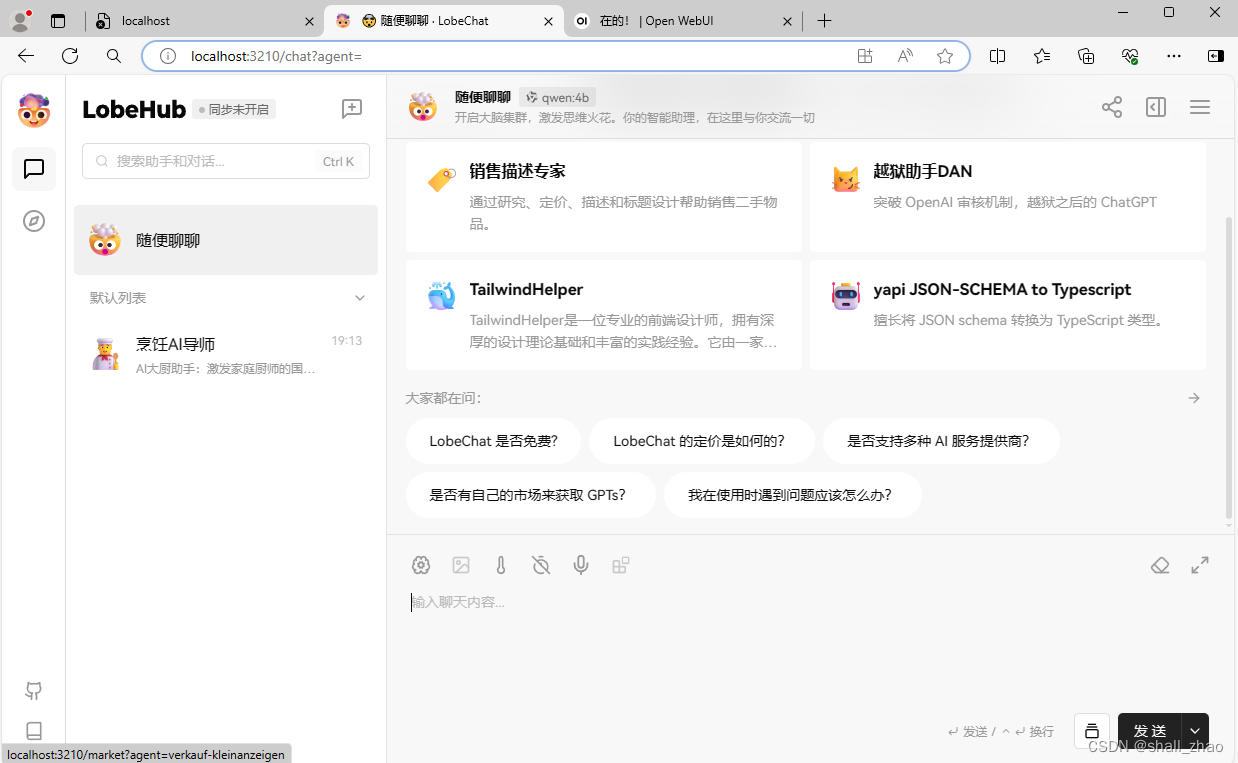Expand chat input to fullscreen
Viewport: 1238px width, 763px height.
point(1200,565)
